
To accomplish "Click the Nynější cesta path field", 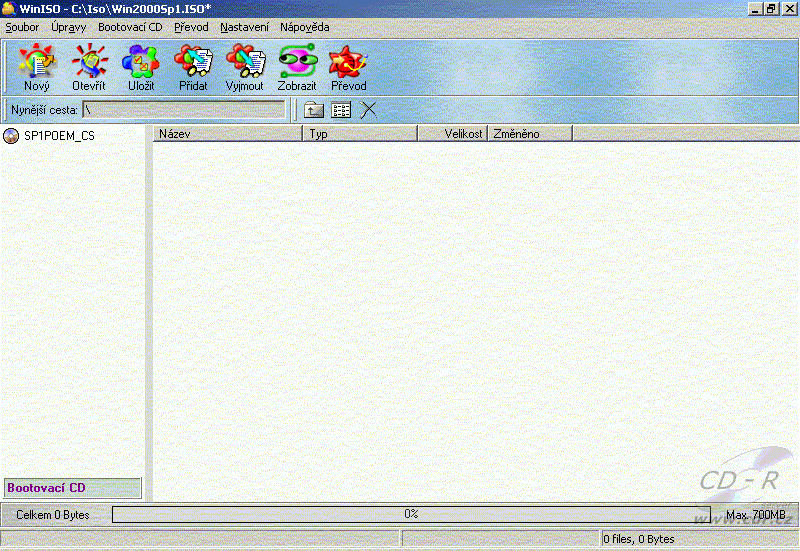I will 184,110.
